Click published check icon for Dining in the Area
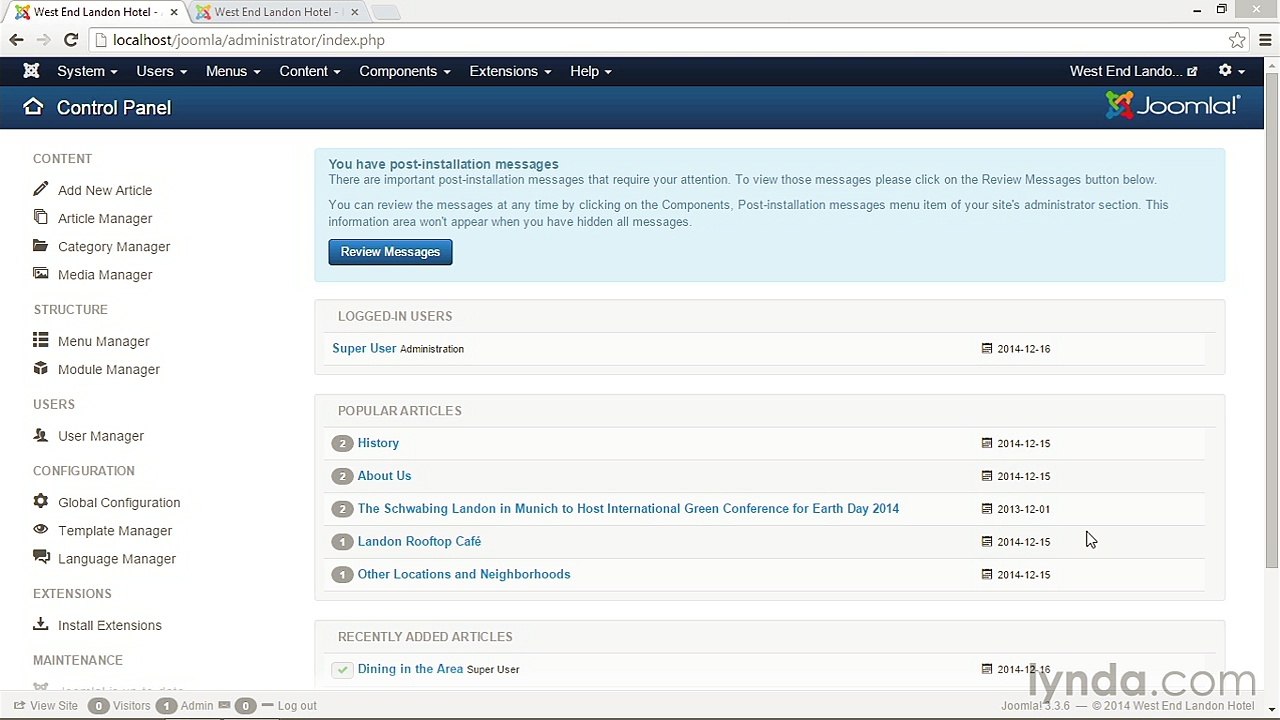Image resolution: width=1280 pixels, height=720 pixels. [342, 669]
